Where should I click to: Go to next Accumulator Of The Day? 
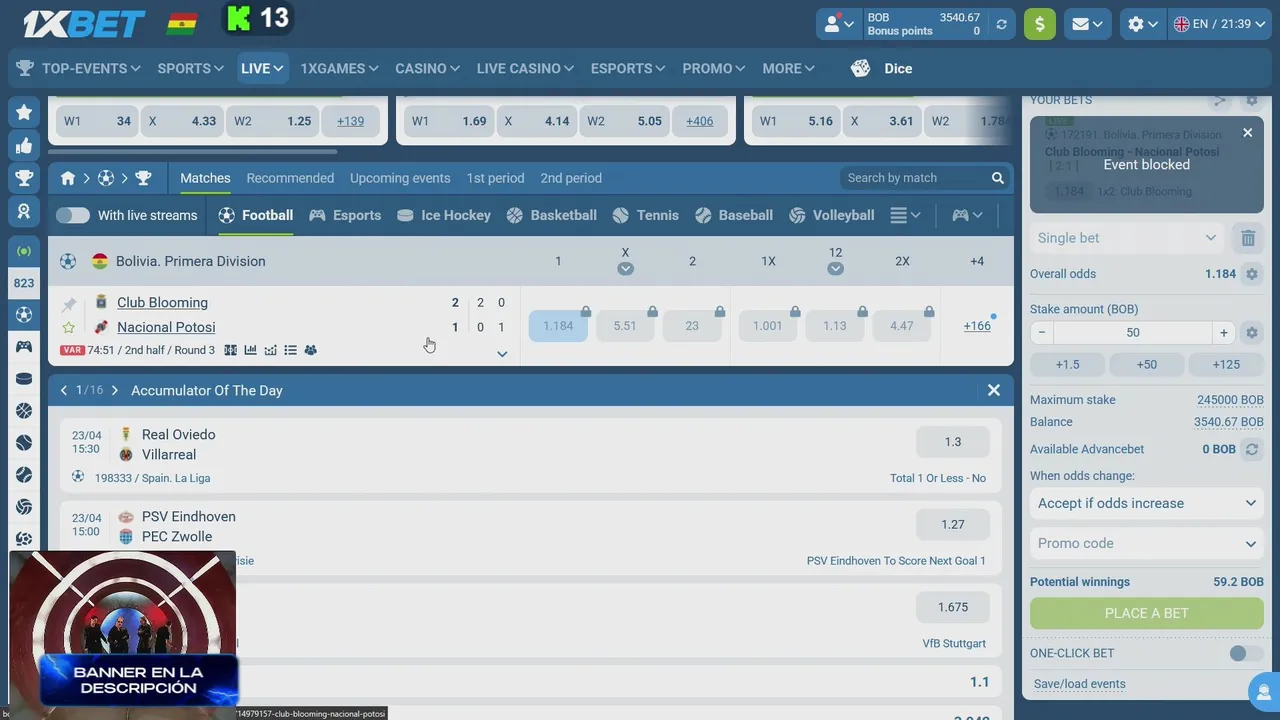point(115,390)
